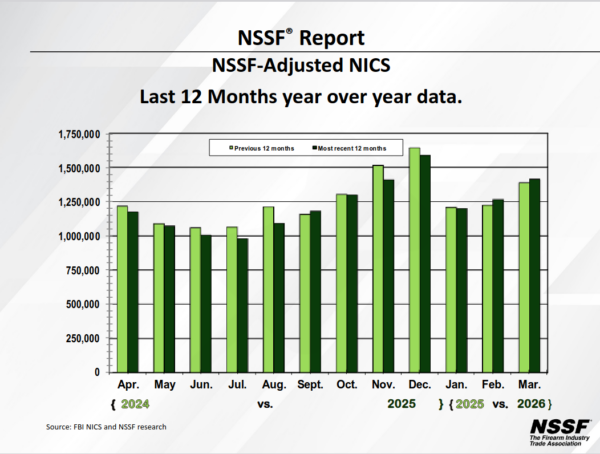Click the "Sept." x-axis label
This screenshot has height=454, width=600.
pos(310,384)
